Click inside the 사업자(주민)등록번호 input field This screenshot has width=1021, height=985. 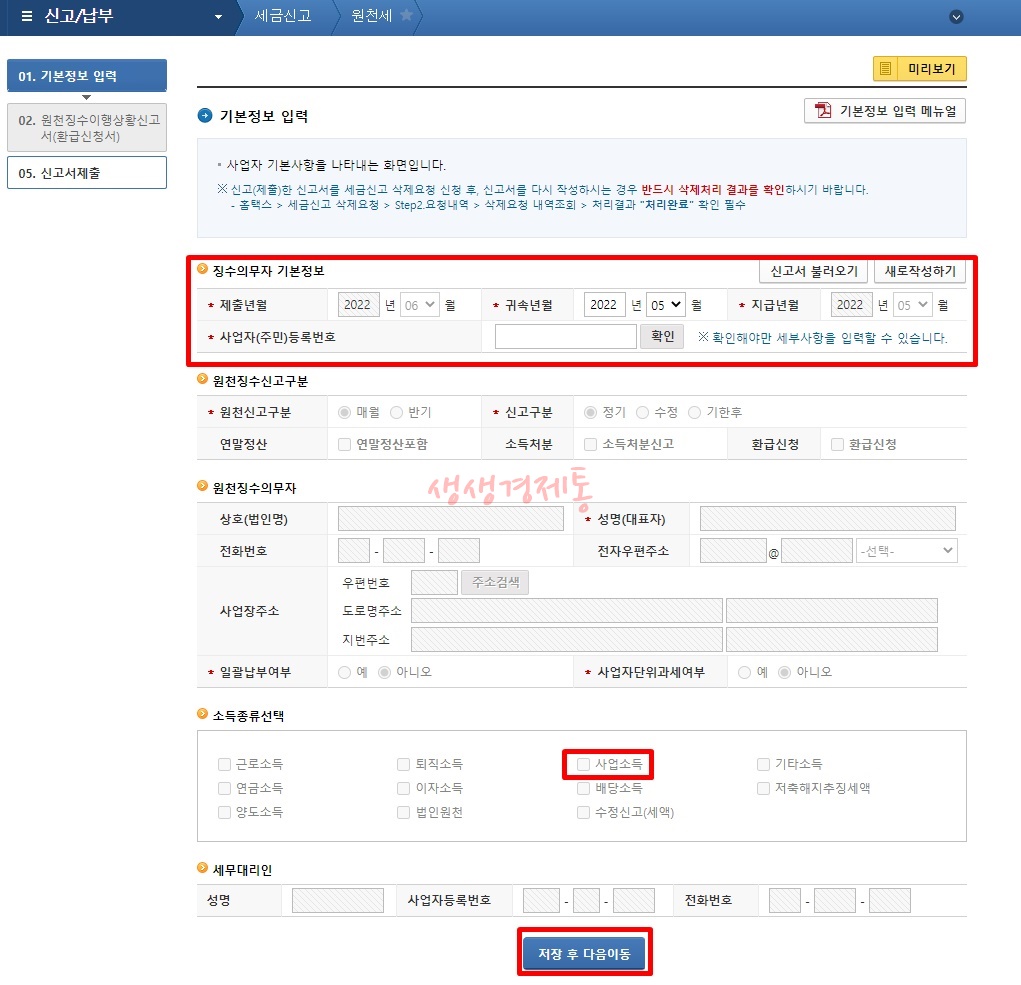pyautogui.click(x=565, y=336)
